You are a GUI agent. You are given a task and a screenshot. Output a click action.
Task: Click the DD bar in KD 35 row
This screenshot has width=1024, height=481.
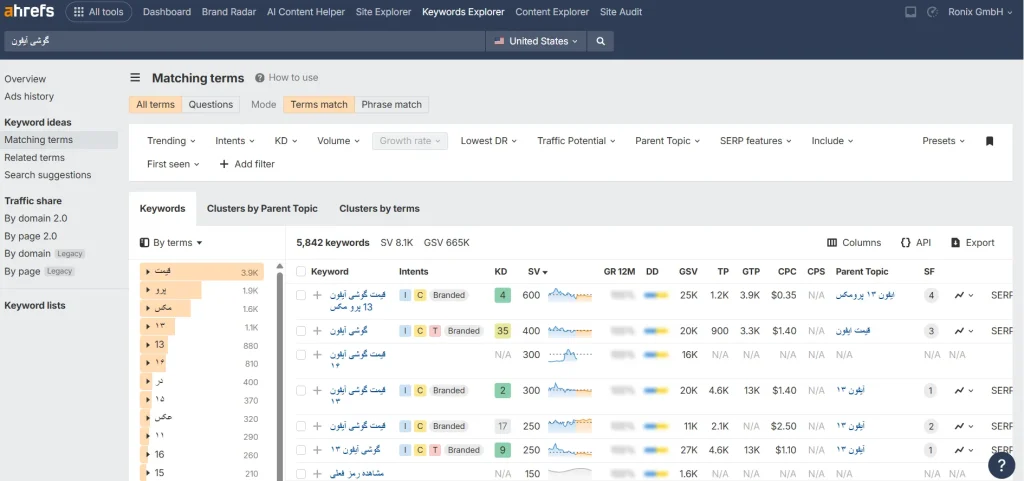click(656, 331)
